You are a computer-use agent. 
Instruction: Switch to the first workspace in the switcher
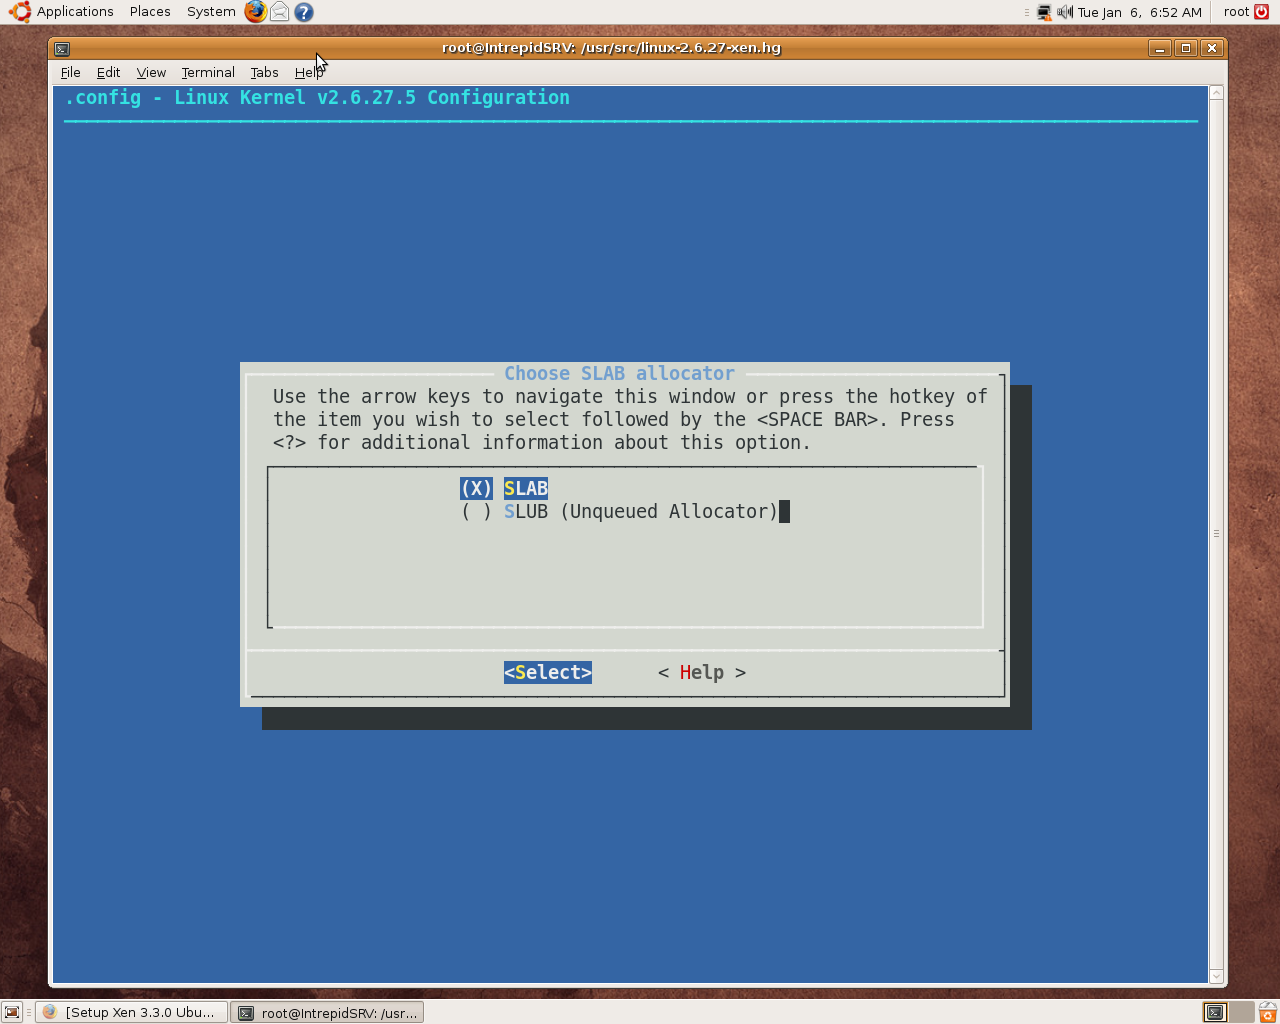1215,1012
